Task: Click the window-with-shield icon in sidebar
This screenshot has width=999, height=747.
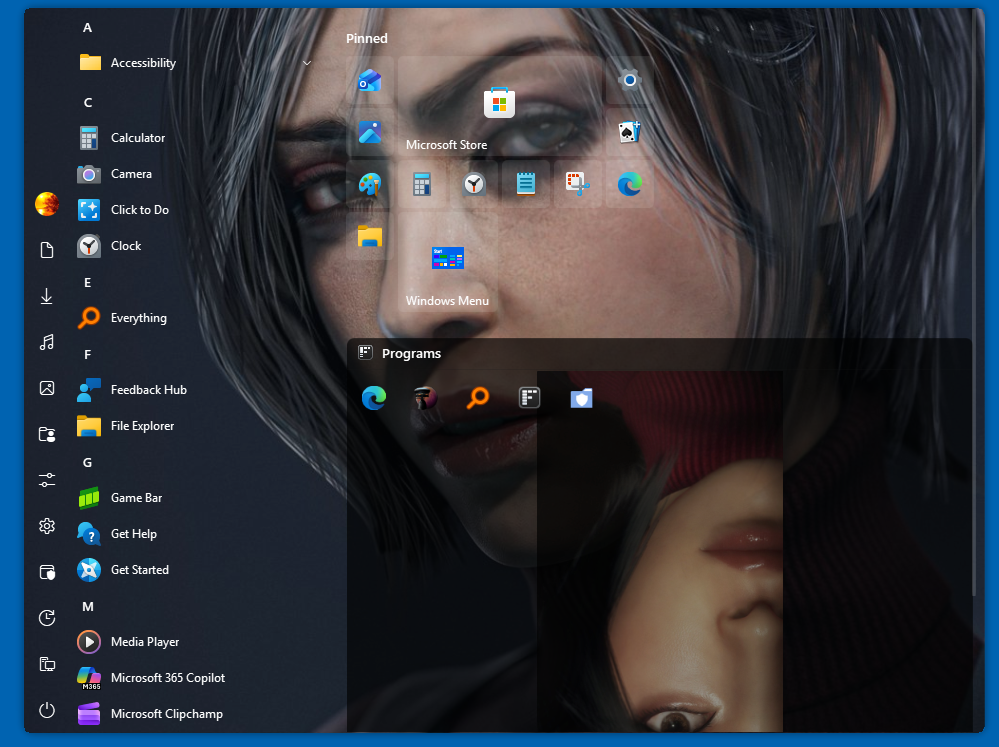Action: click(47, 572)
